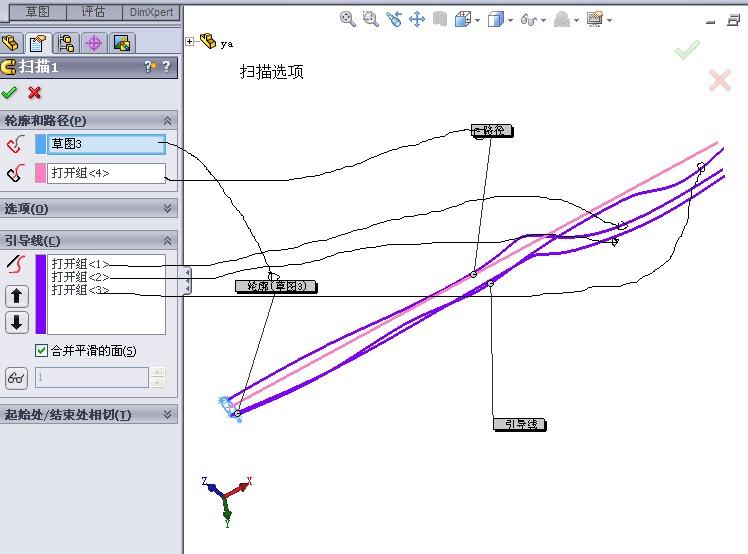The height and width of the screenshot is (554, 748).
Task: Click the section number input field
Action: coord(92,377)
